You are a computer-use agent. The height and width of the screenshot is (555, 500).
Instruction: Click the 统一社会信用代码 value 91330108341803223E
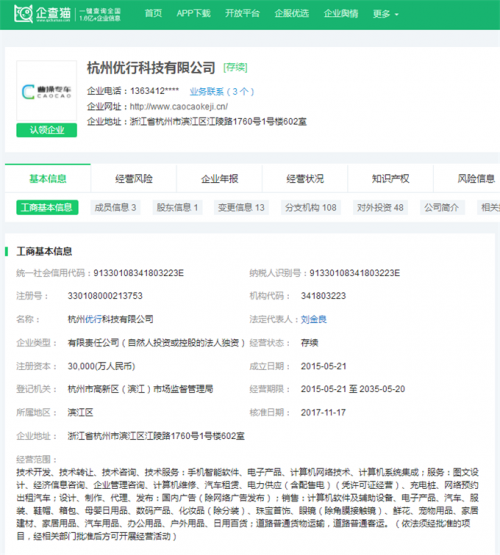138,273
